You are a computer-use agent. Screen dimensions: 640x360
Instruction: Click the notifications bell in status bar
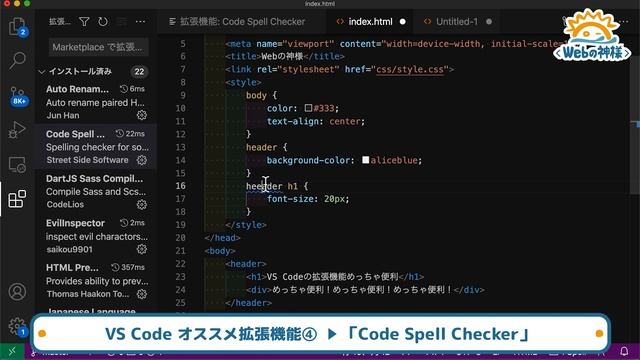[x=624, y=351]
